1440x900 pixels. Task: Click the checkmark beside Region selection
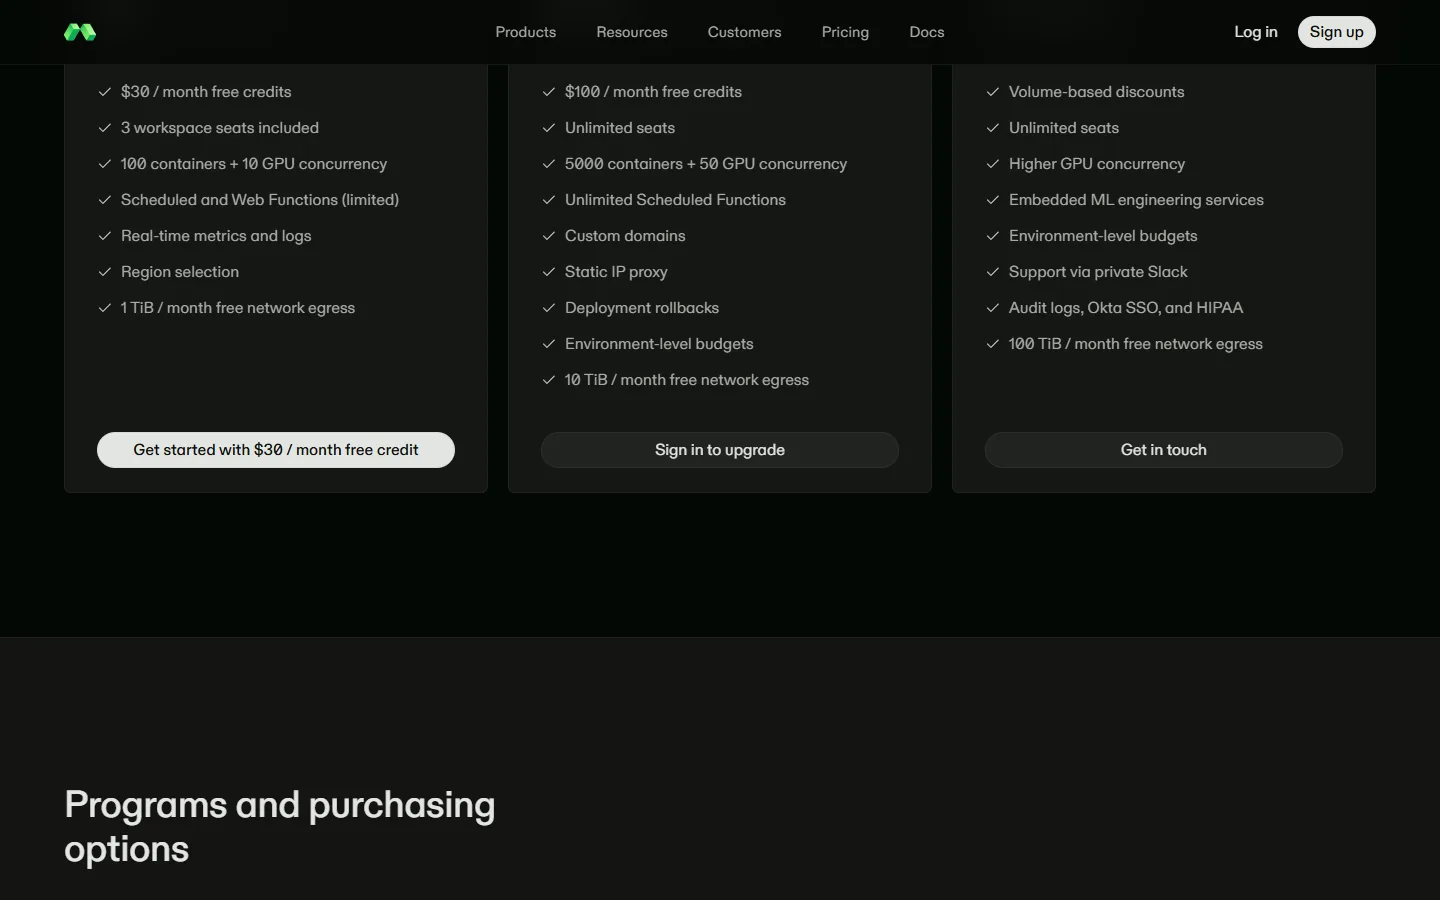tap(104, 272)
